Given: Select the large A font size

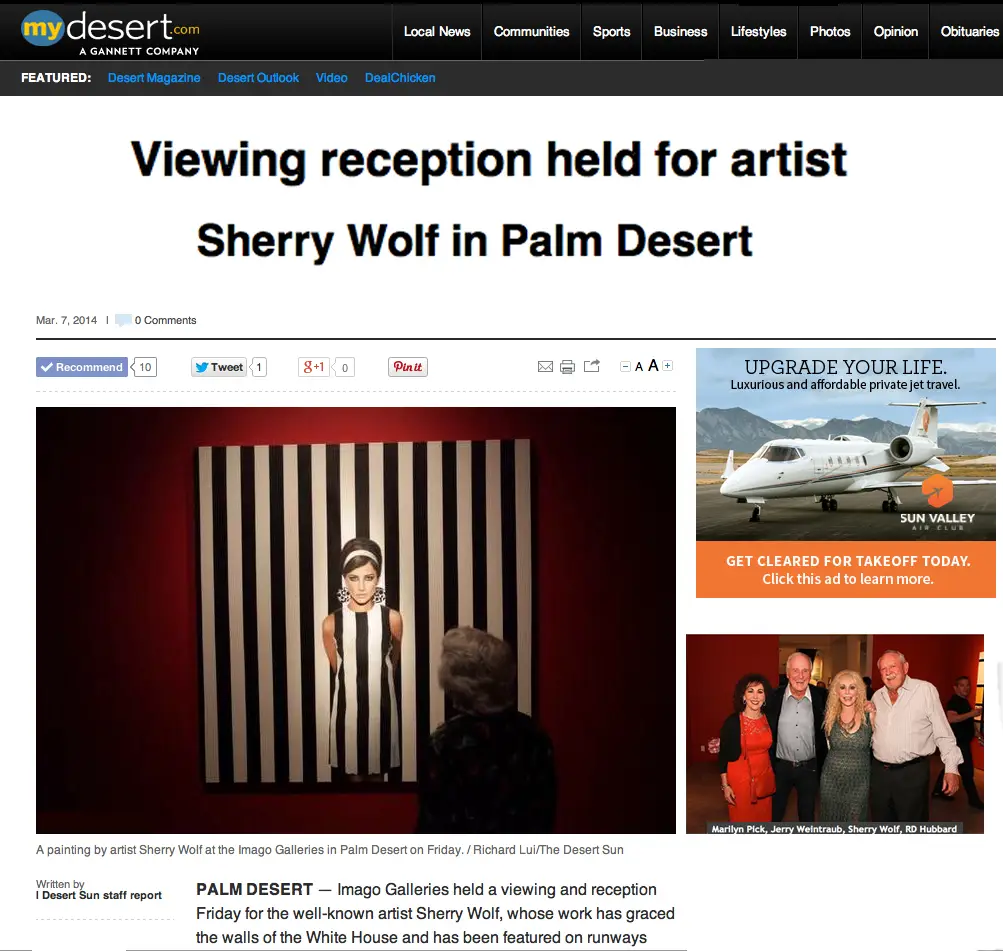Looking at the screenshot, I should (653, 365).
